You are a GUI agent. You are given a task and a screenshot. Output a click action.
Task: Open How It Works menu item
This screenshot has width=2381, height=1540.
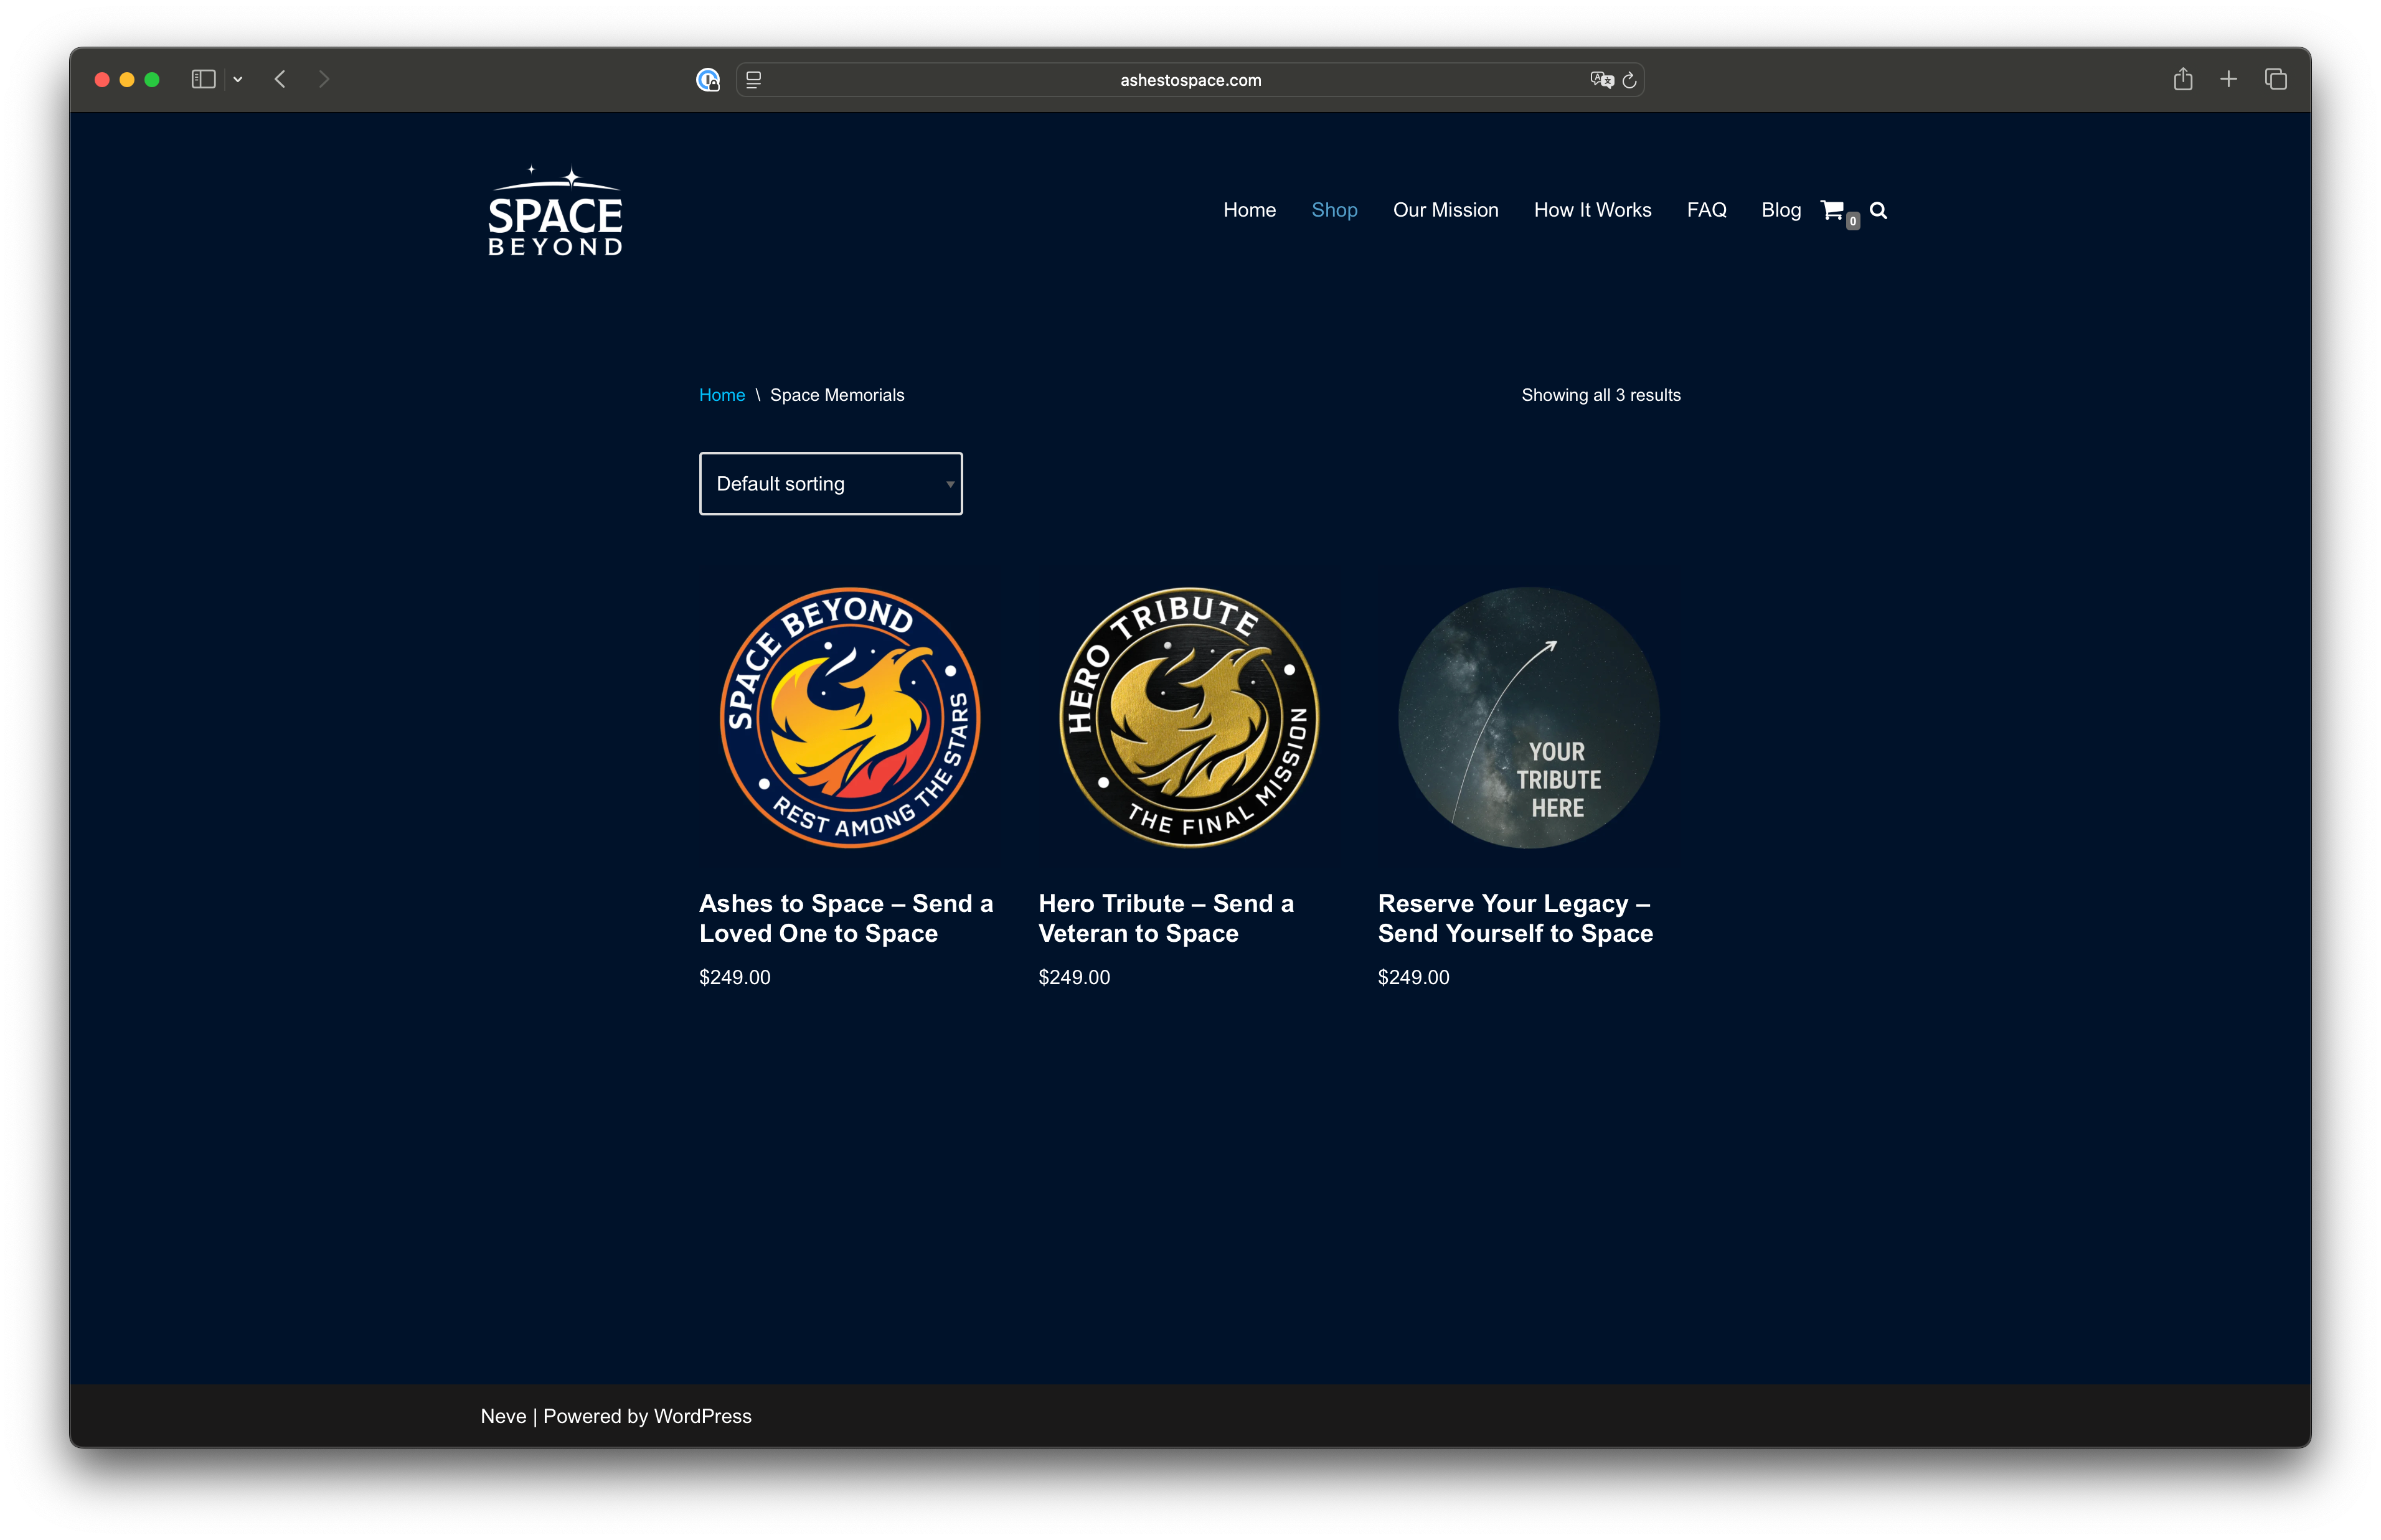pyautogui.click(x=1592, y=210)
